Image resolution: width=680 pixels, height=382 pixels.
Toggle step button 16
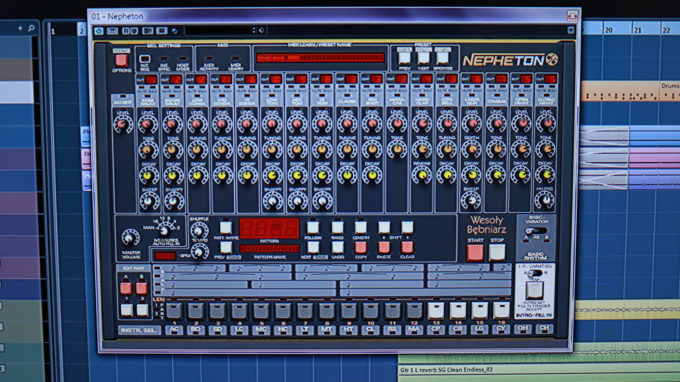(x=501, y=310)
